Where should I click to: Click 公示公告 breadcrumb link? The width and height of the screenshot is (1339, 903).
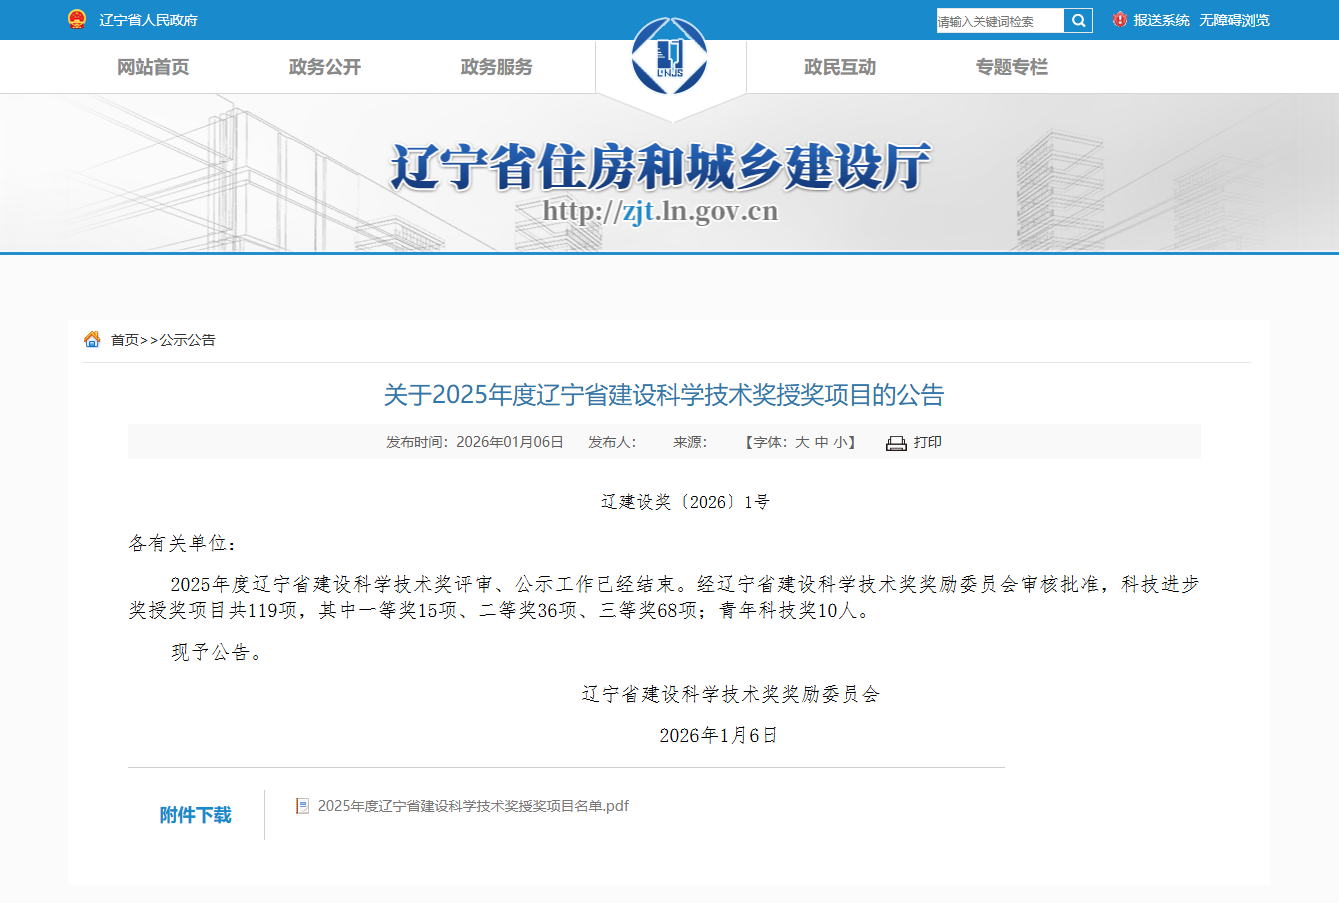[x=188, y=340]
